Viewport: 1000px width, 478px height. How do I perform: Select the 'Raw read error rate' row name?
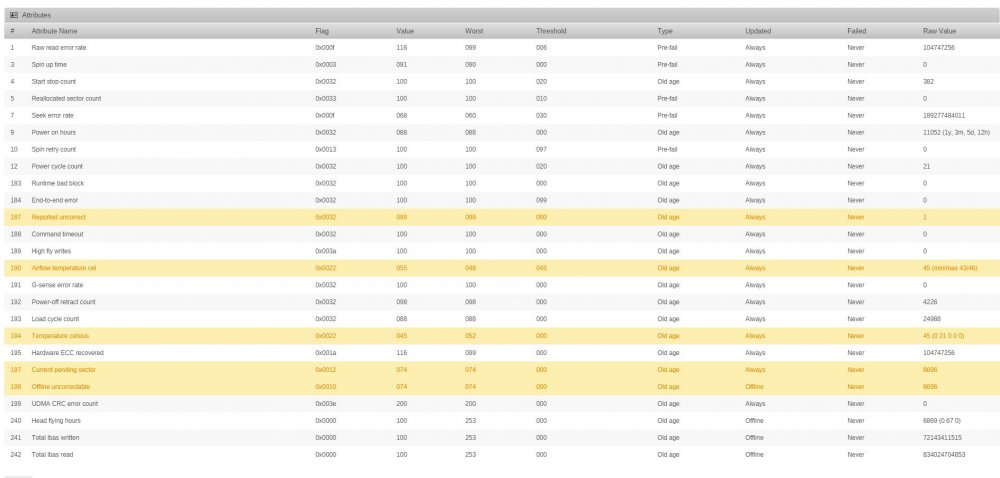coord(59,48)
